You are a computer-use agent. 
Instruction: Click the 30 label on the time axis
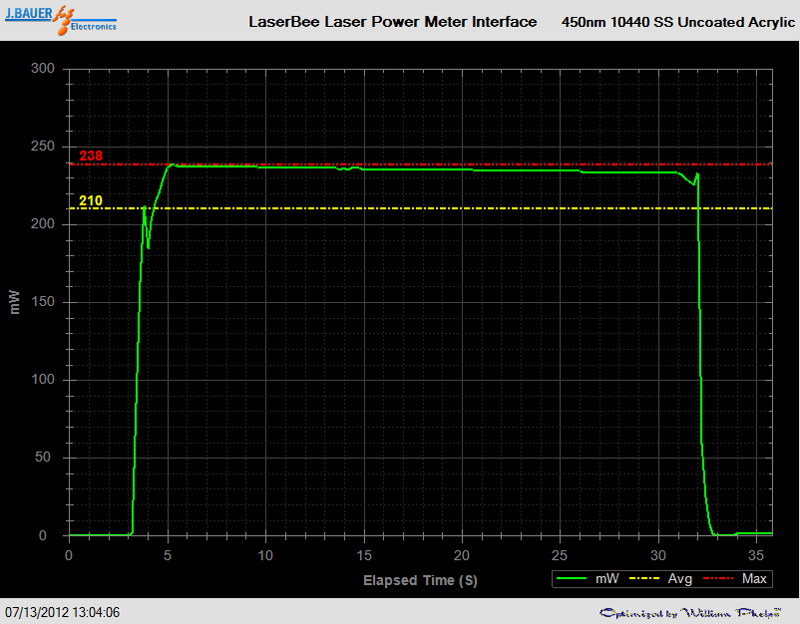[x=658, y=555]
